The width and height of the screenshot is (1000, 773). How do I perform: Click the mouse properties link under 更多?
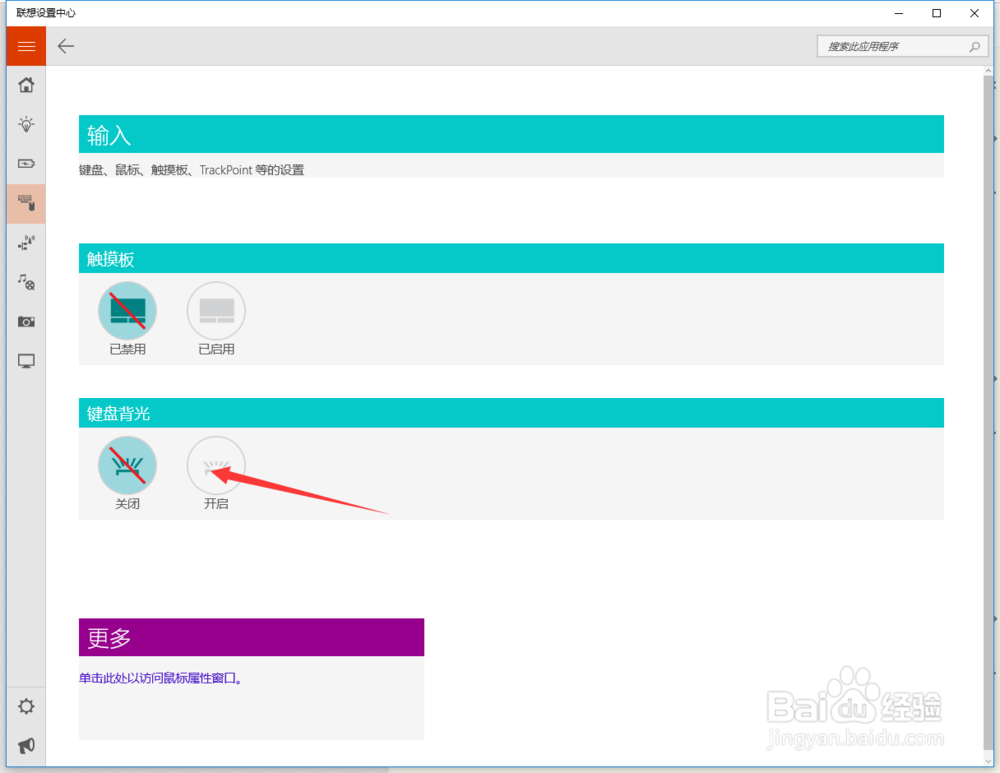tap(160, 678)
